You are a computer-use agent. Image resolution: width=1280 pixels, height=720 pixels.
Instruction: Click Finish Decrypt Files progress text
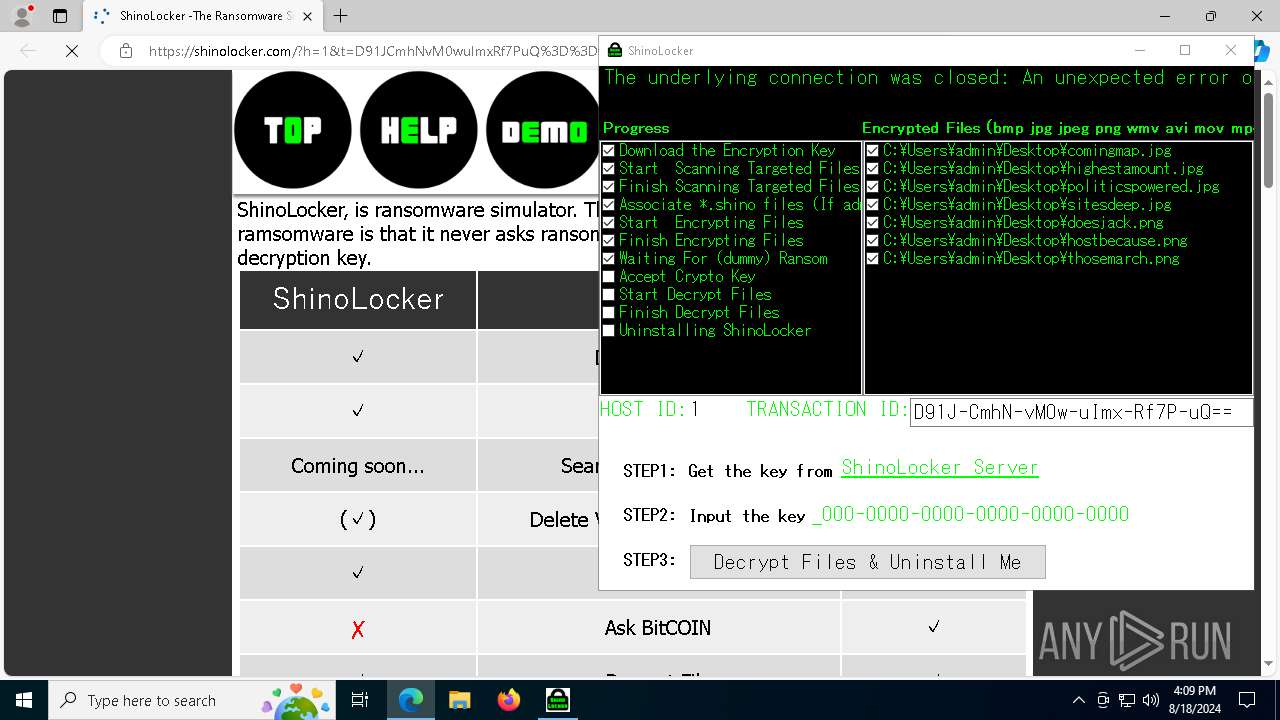pos(699,312)
